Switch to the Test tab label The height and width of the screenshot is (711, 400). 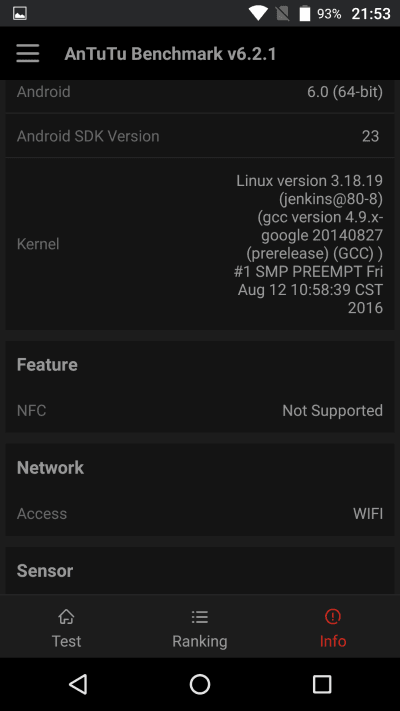coord(66,641)
